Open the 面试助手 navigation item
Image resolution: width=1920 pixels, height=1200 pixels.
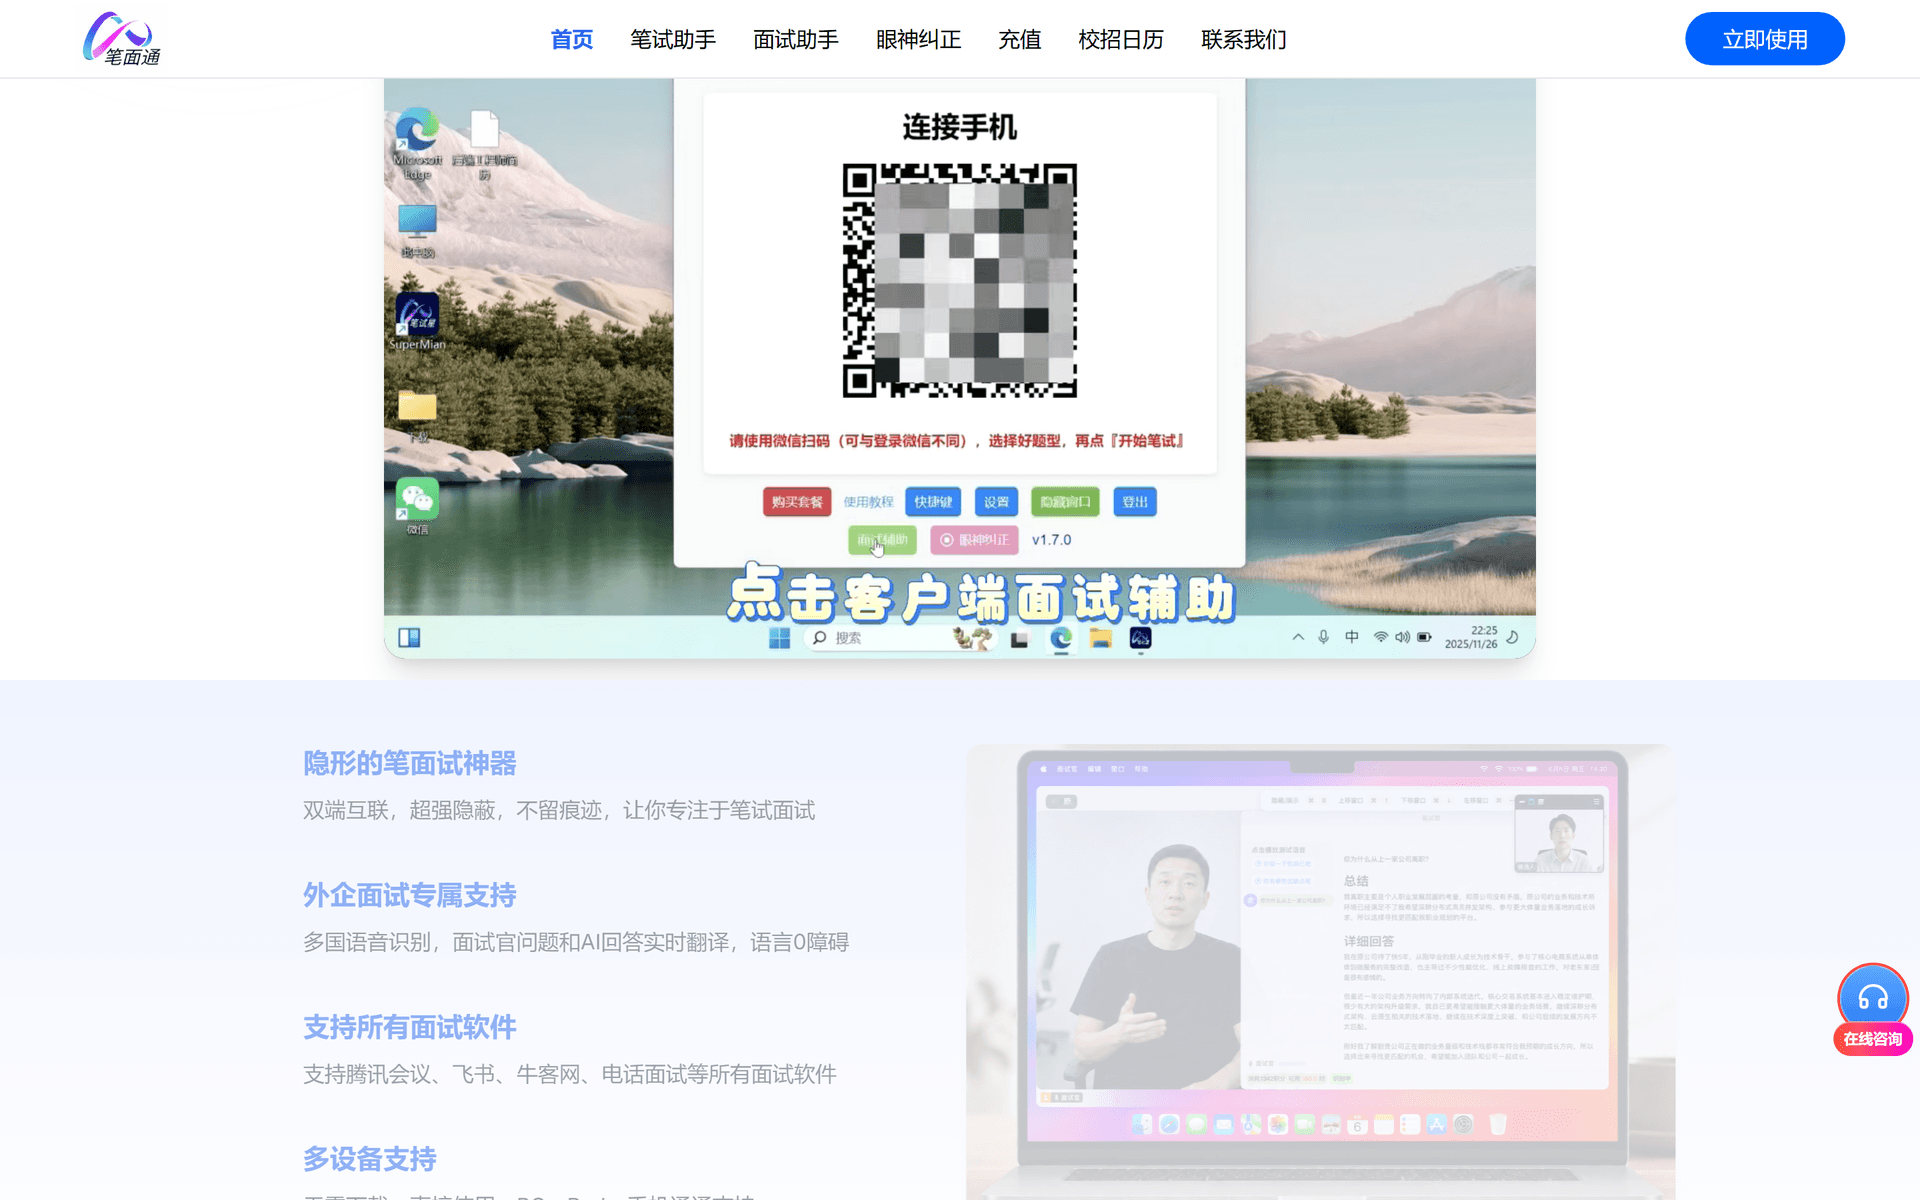[796, 39]
